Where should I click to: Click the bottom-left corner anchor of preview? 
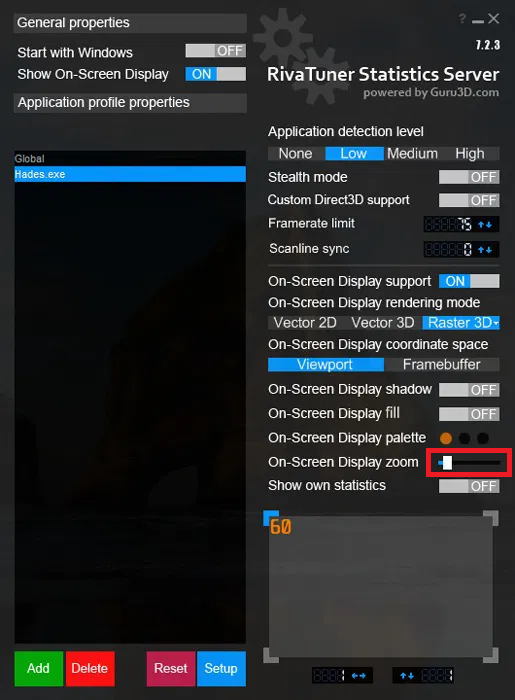click(271, 655)
